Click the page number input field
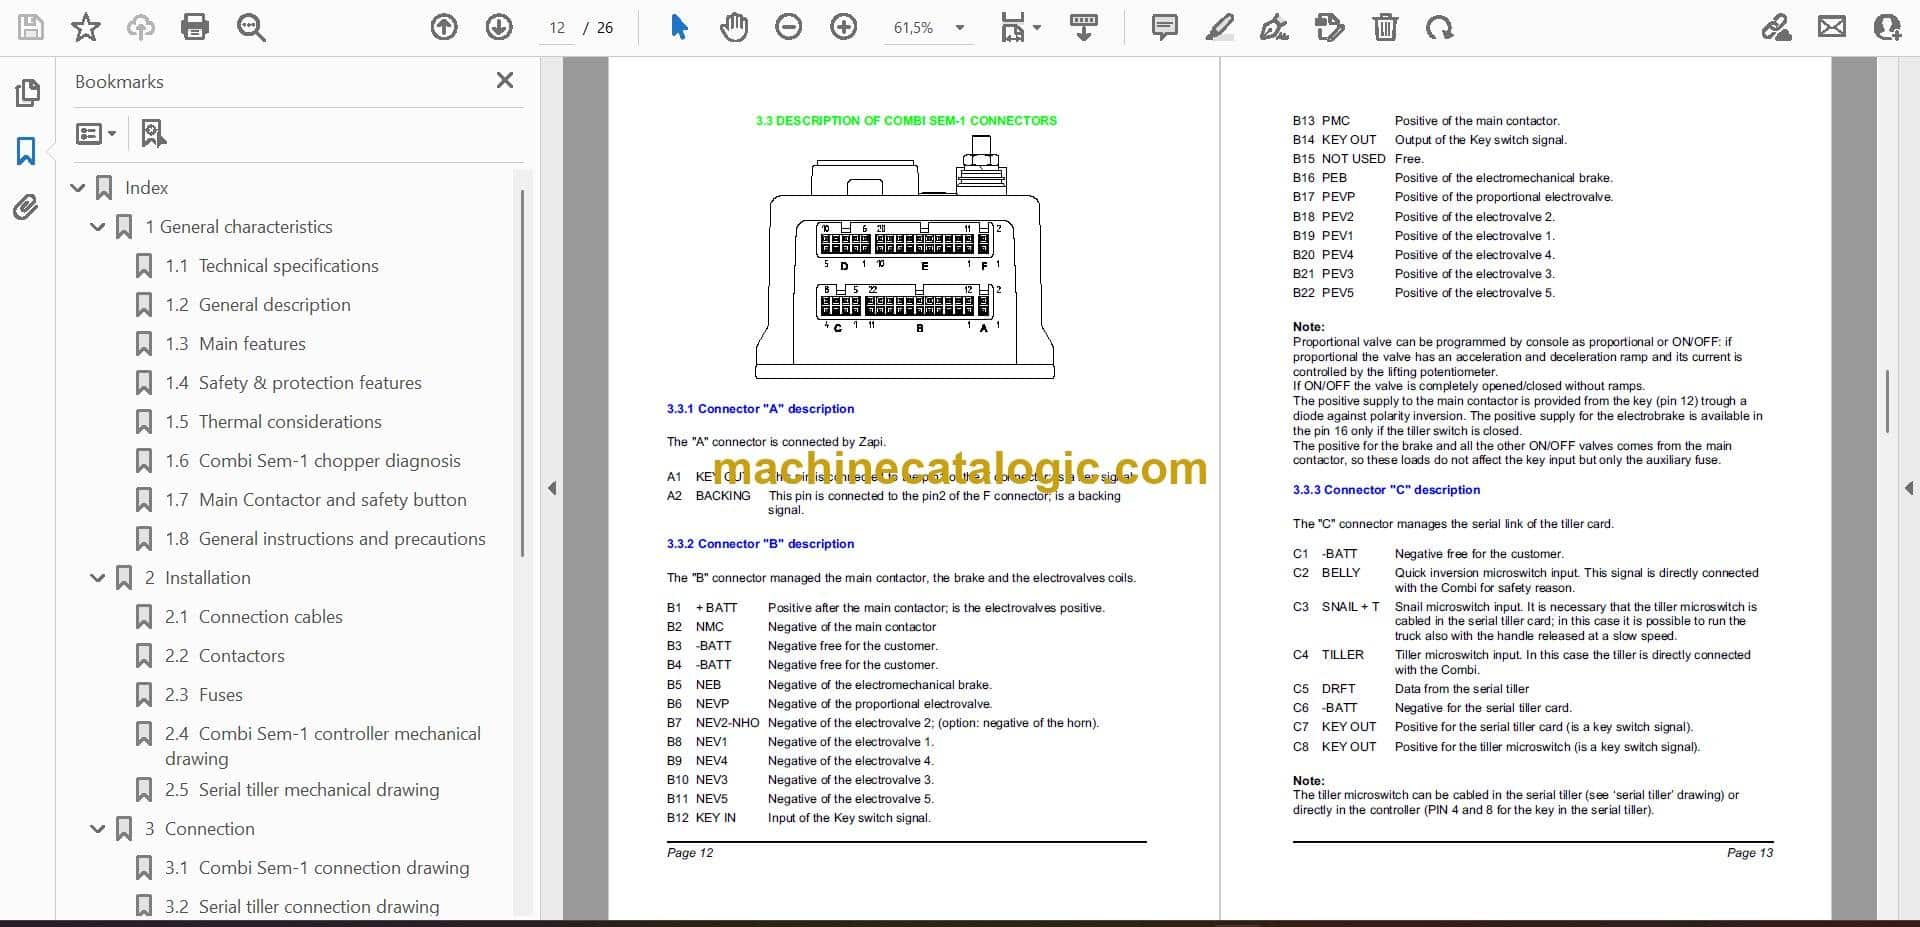Image resolution: width=1920 pixels, height=927 pixels. pyautogui.click(x=557, y=28)
